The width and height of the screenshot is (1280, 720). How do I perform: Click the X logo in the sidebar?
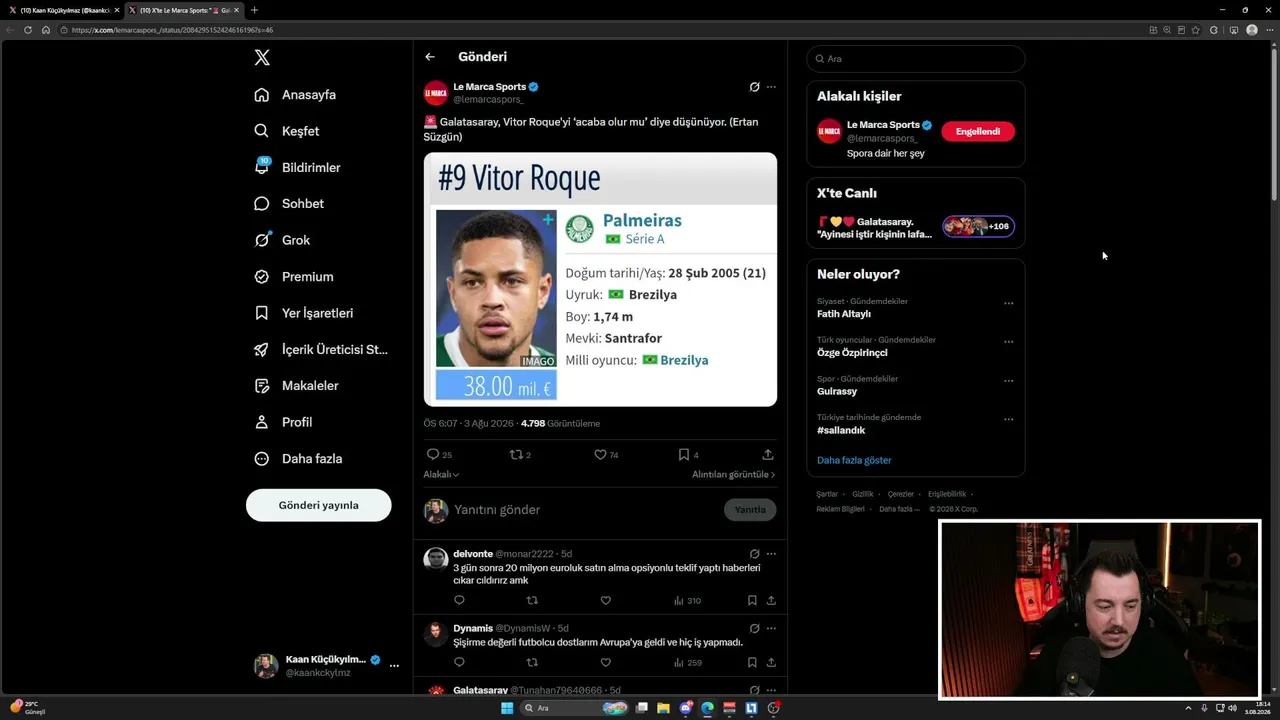click(262, 58)
